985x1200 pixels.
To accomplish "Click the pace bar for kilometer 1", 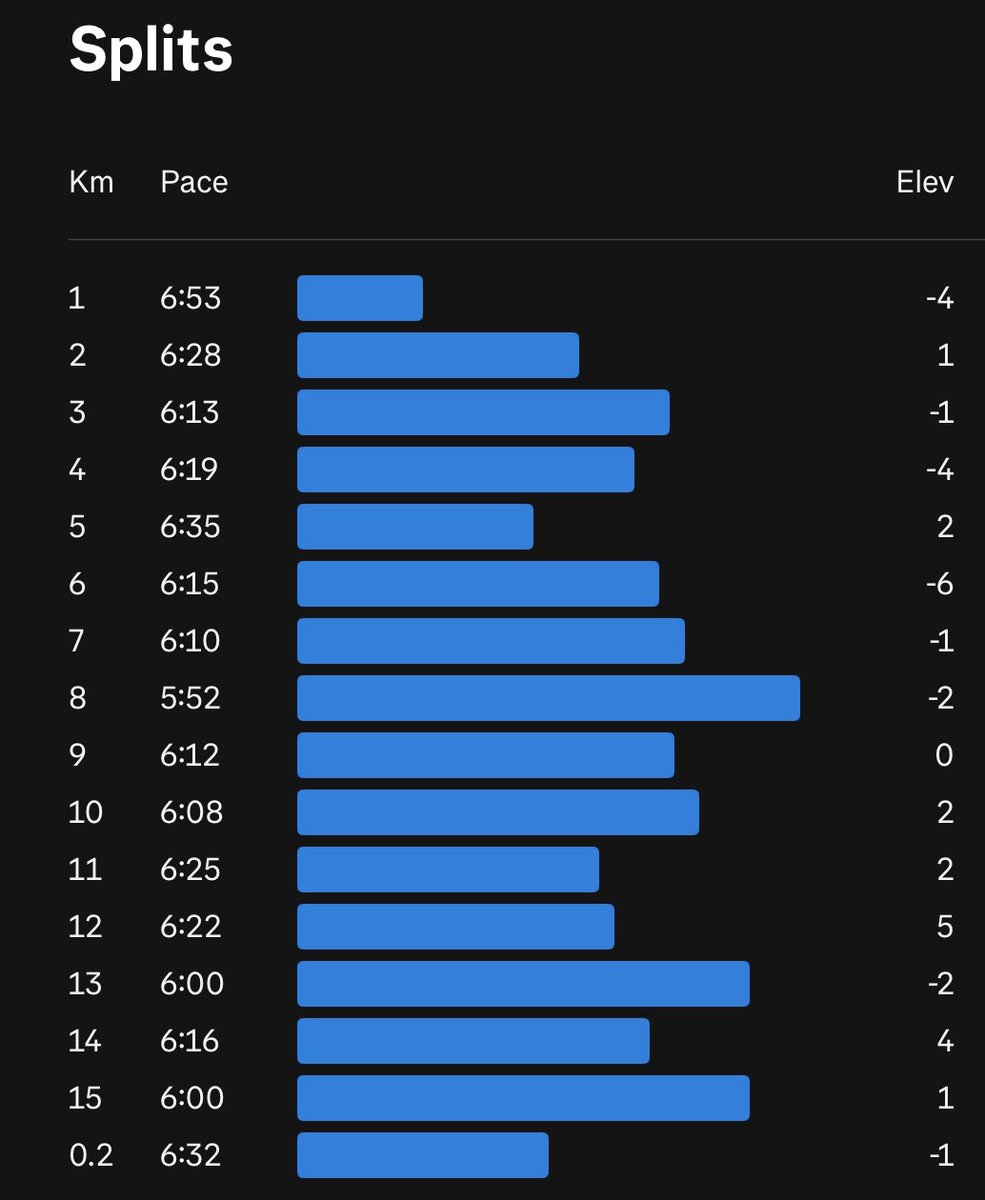I will [x=360, y=298].
